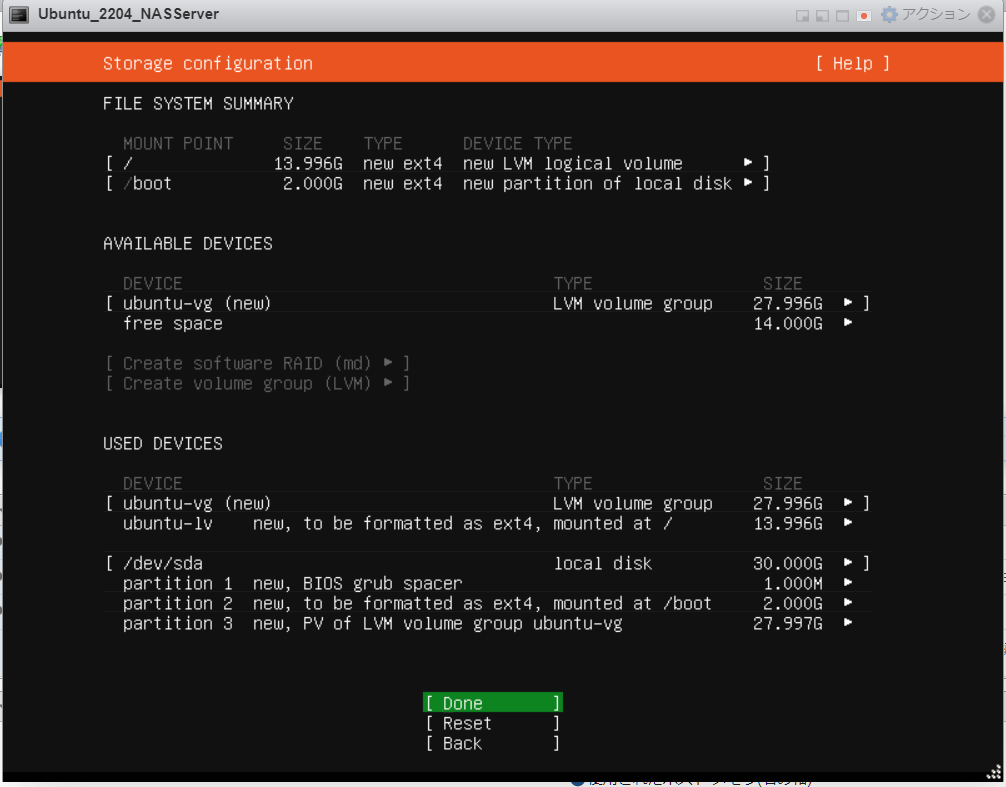Viewport: 1006px width, 787px height.
Task: Select the Done button
Action: pos(493,703)
